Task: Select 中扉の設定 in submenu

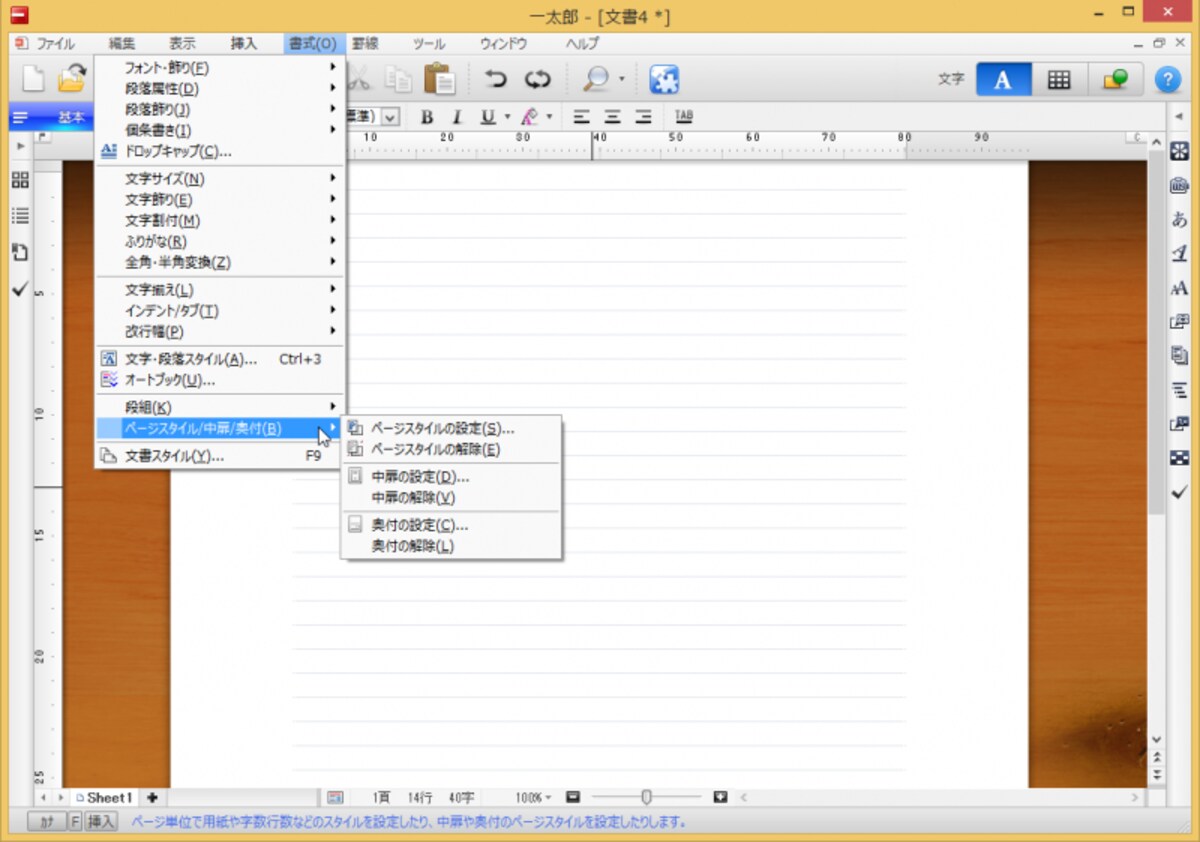Action: click(451, 477)
